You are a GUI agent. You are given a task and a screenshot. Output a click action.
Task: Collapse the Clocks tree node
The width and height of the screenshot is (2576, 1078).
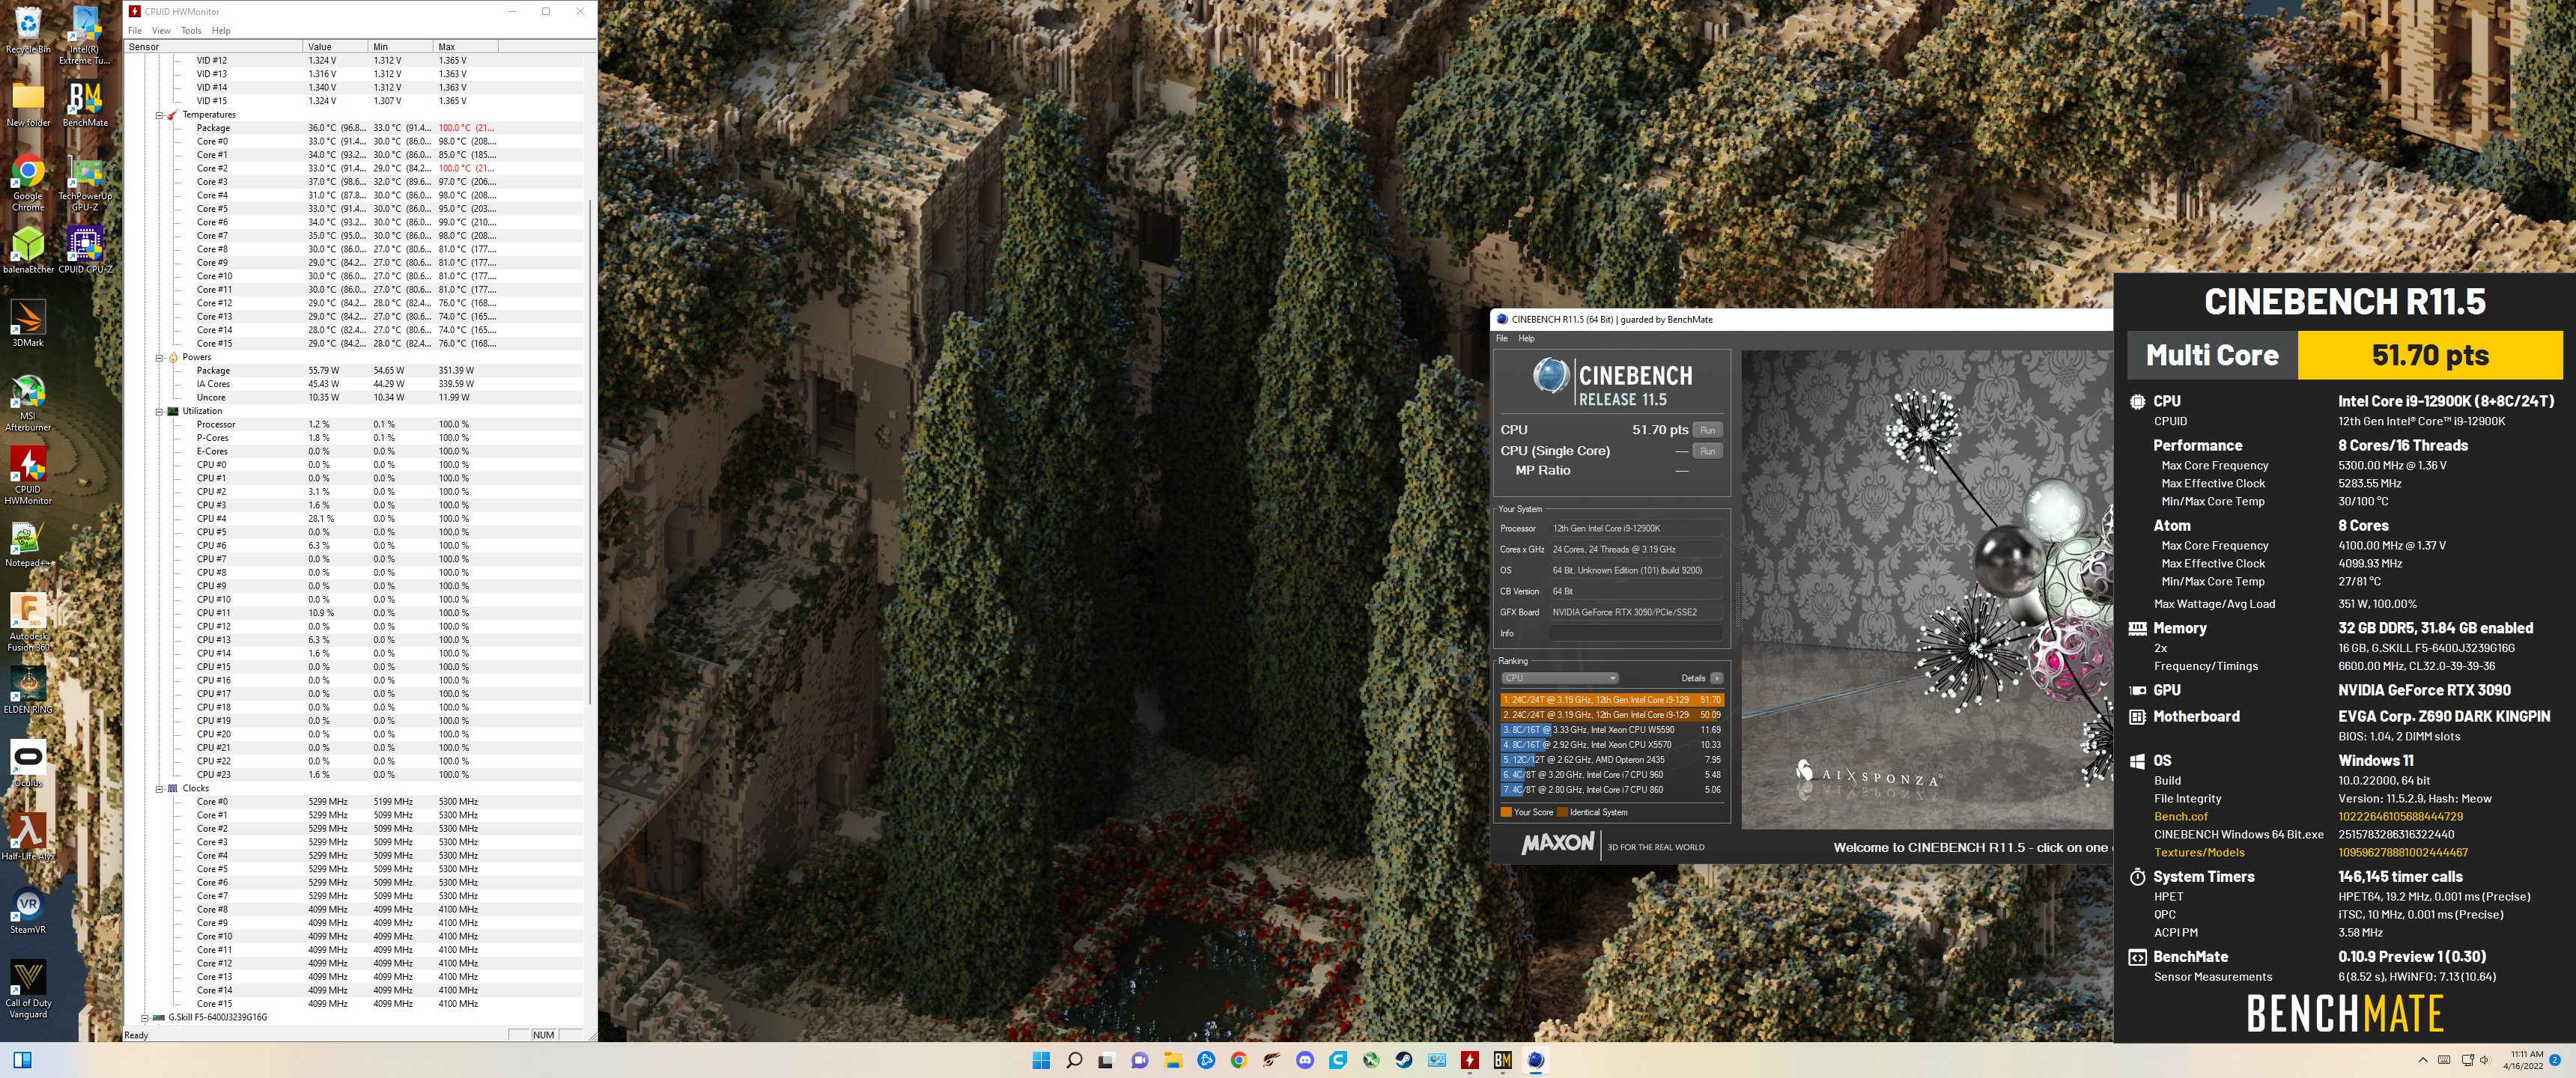pos(159,789)
